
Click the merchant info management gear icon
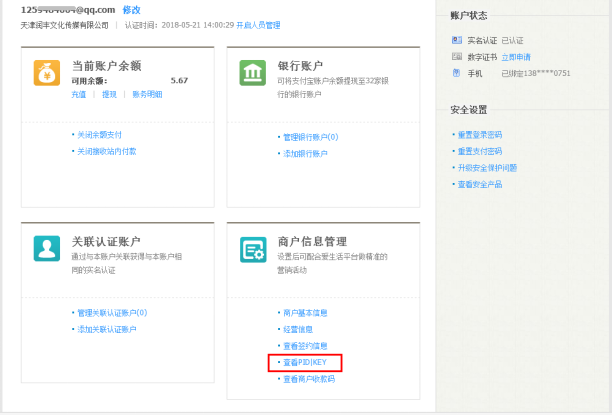(x=252, y=249)
